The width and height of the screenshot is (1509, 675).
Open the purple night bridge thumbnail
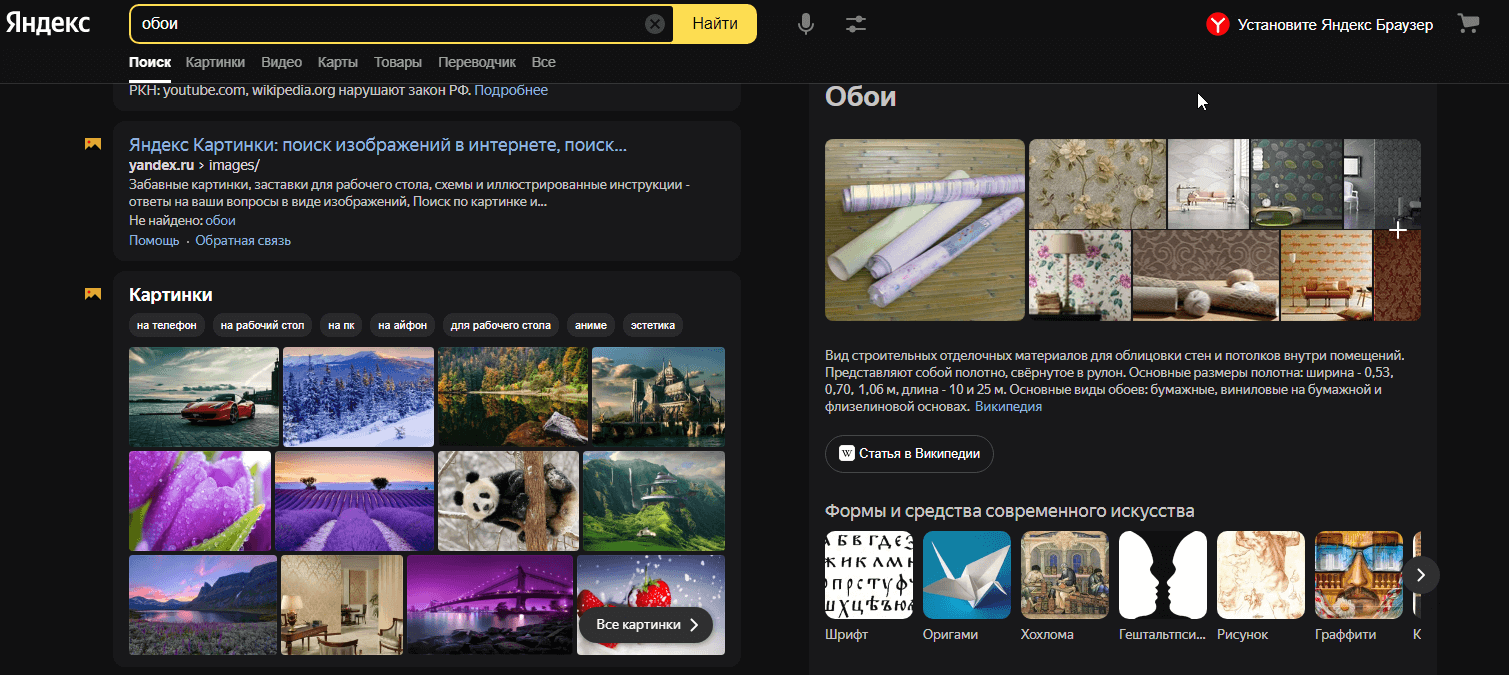[x=490, y=605]
